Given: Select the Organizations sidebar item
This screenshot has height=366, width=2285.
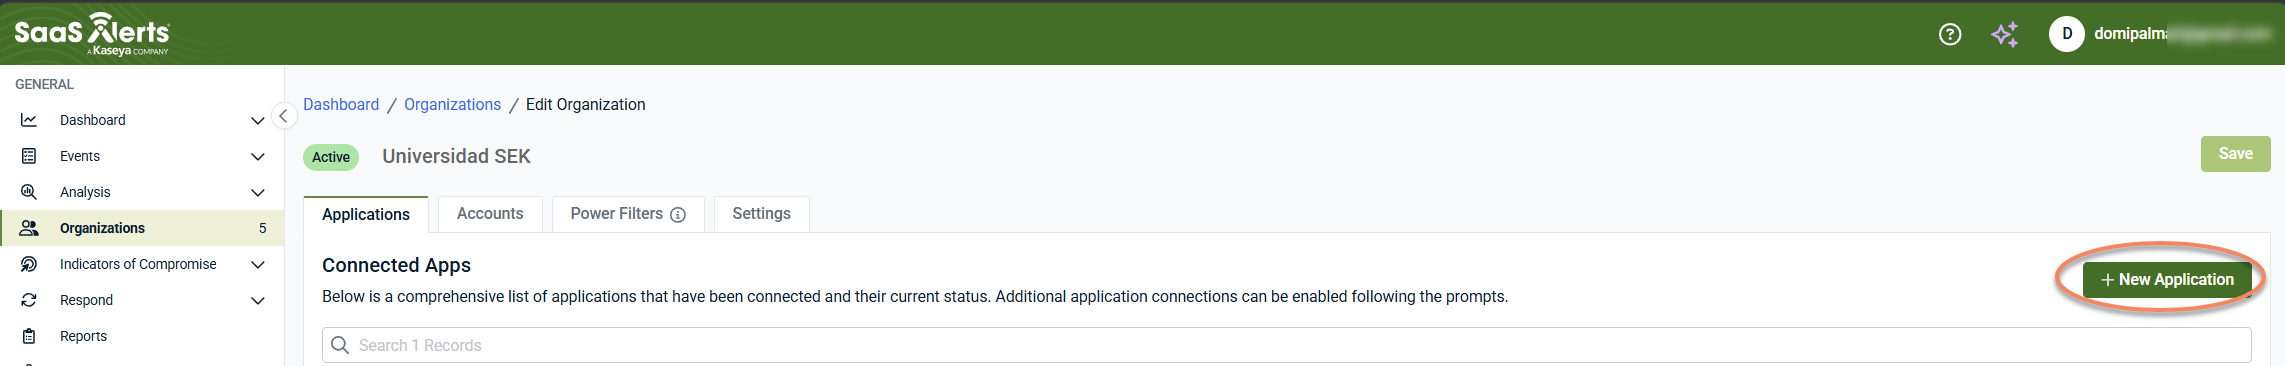Looking at the screenshot, I should tap(142, 228).
